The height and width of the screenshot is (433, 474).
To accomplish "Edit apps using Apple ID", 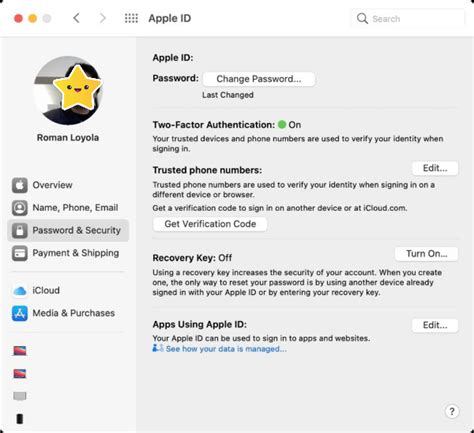I will click(435, 325).
